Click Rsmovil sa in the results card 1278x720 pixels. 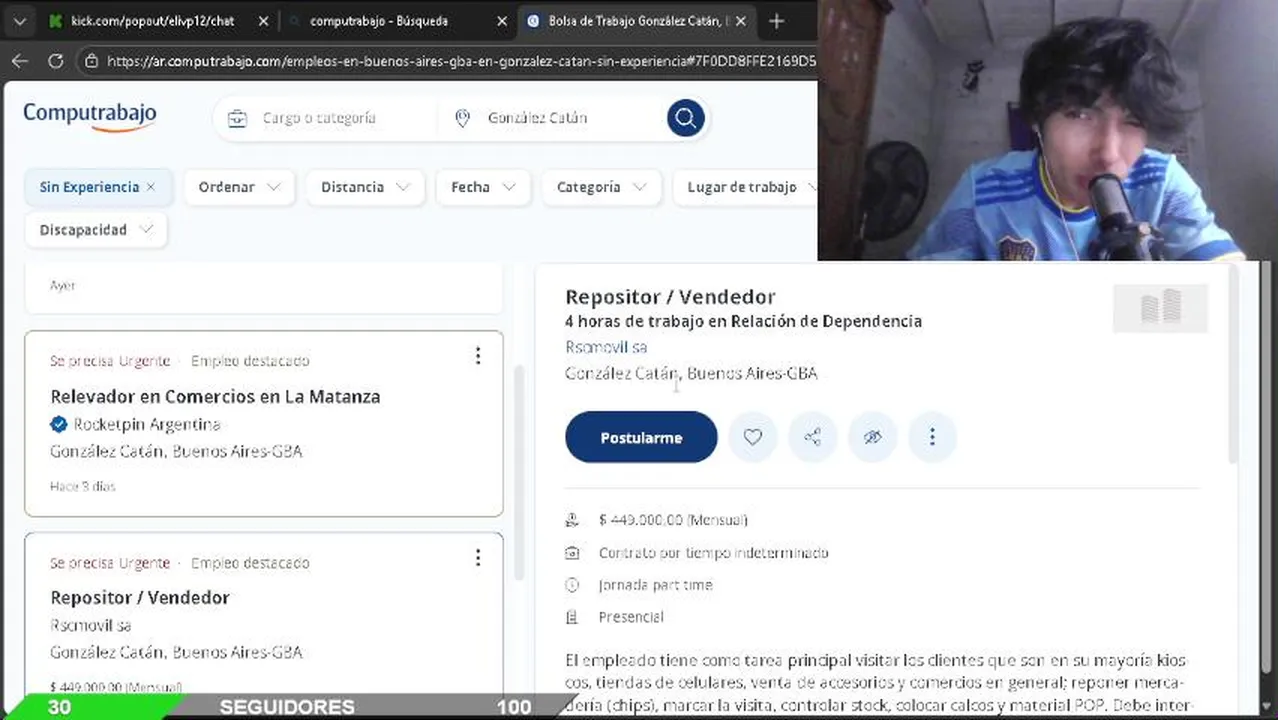(91, 625)
